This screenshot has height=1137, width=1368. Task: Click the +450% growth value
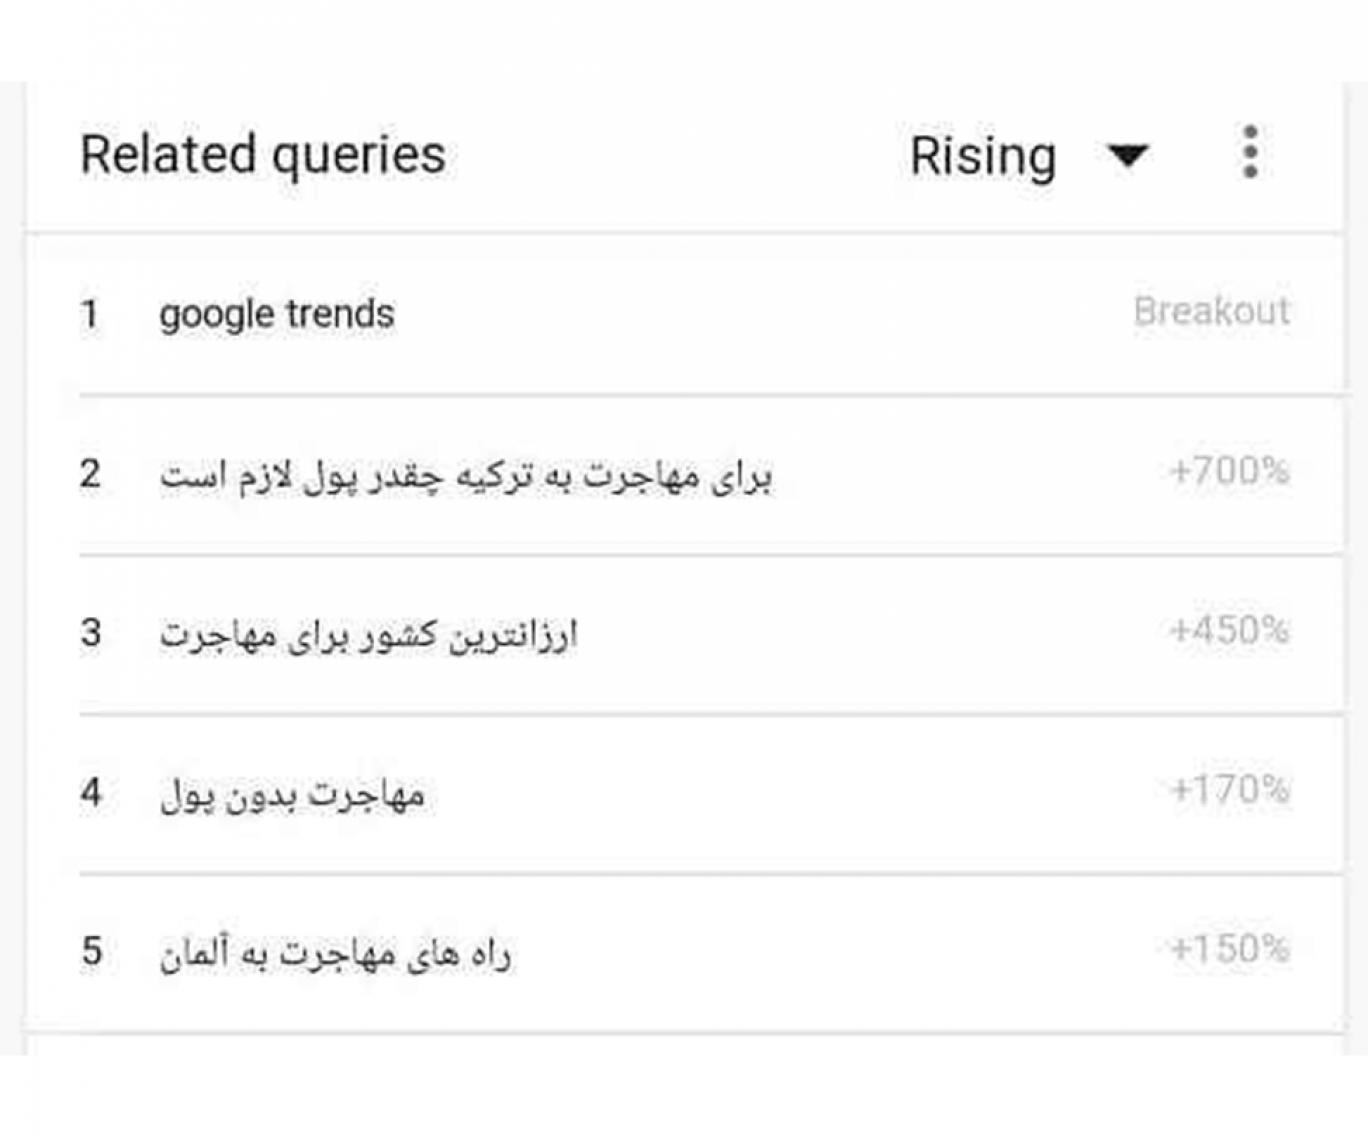[x=1229, y=630]
